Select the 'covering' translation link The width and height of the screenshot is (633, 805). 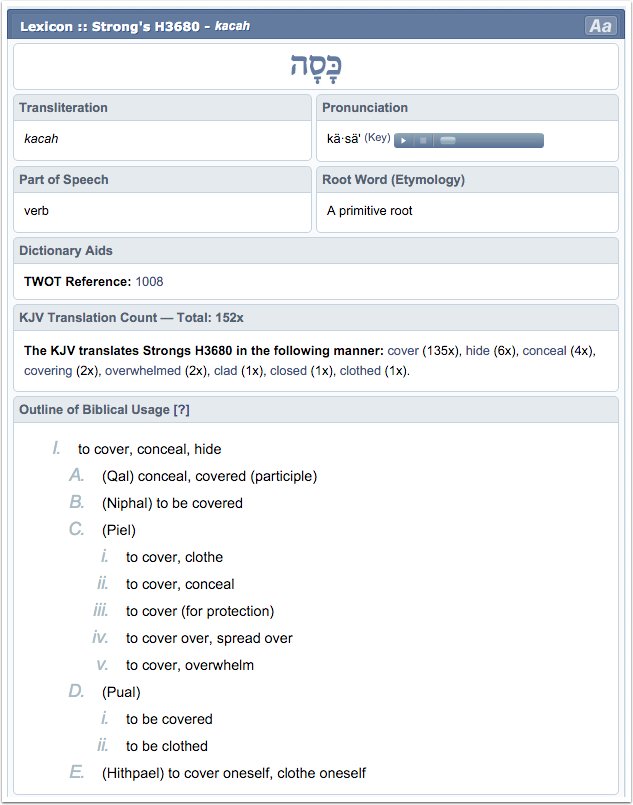pos(48,370)
